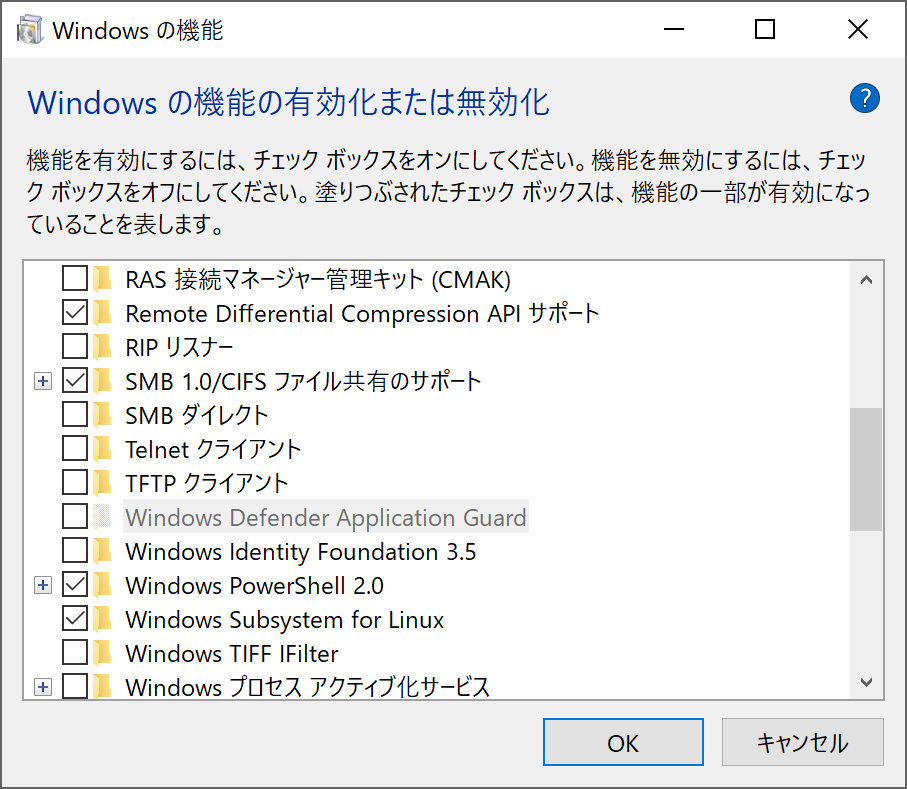Select the RIP リスナー label

pos(179,347)
